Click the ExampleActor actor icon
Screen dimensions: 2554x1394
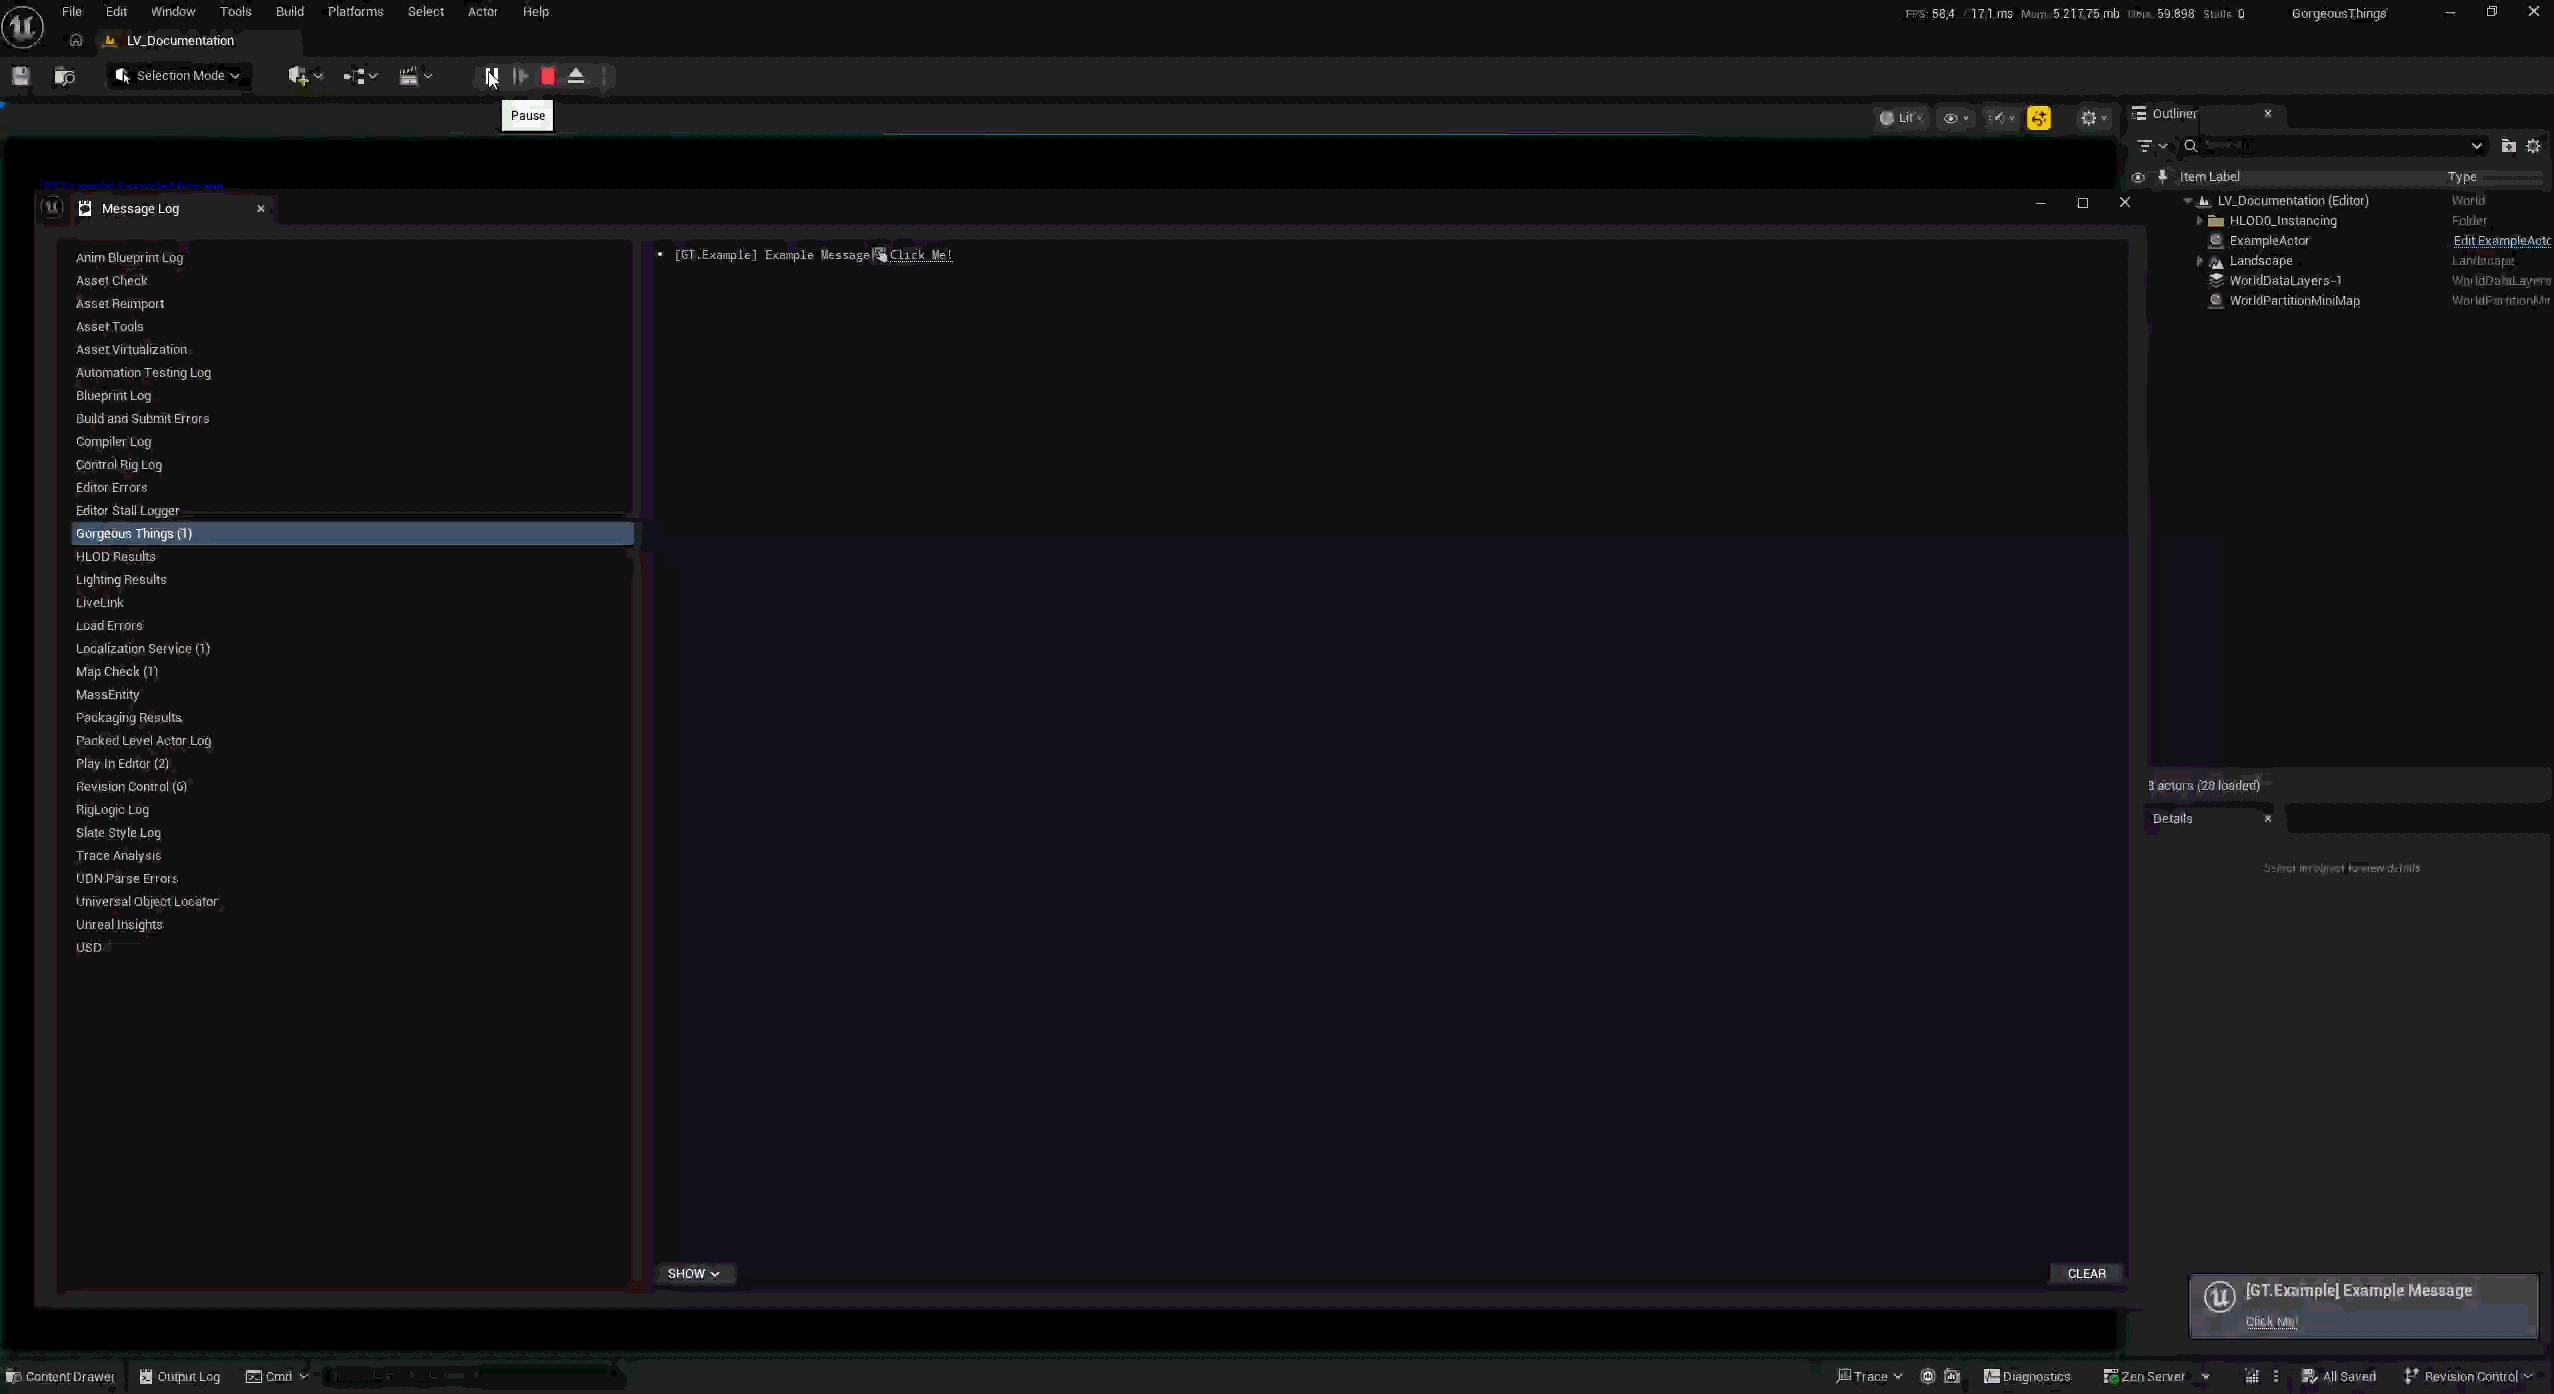pyautogui.click(x=2216, y=241)
